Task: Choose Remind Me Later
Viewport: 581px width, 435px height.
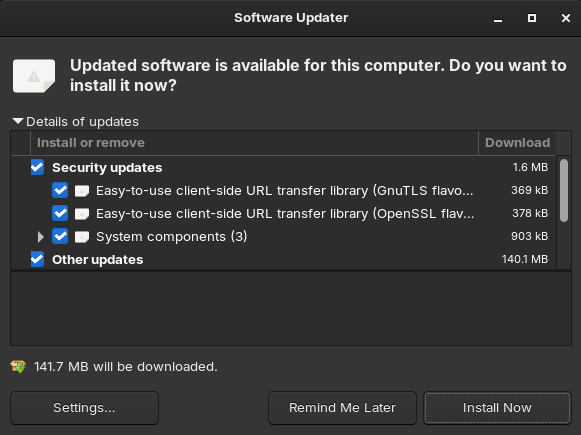Action: (342, 408)
